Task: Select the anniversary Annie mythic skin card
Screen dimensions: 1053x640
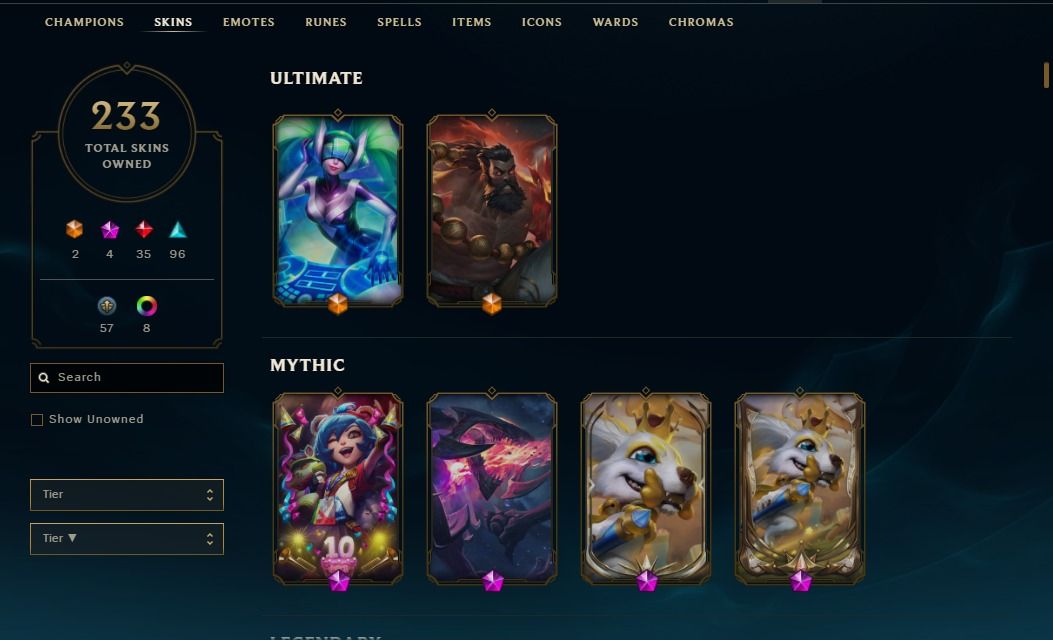Action: (338, 488)
